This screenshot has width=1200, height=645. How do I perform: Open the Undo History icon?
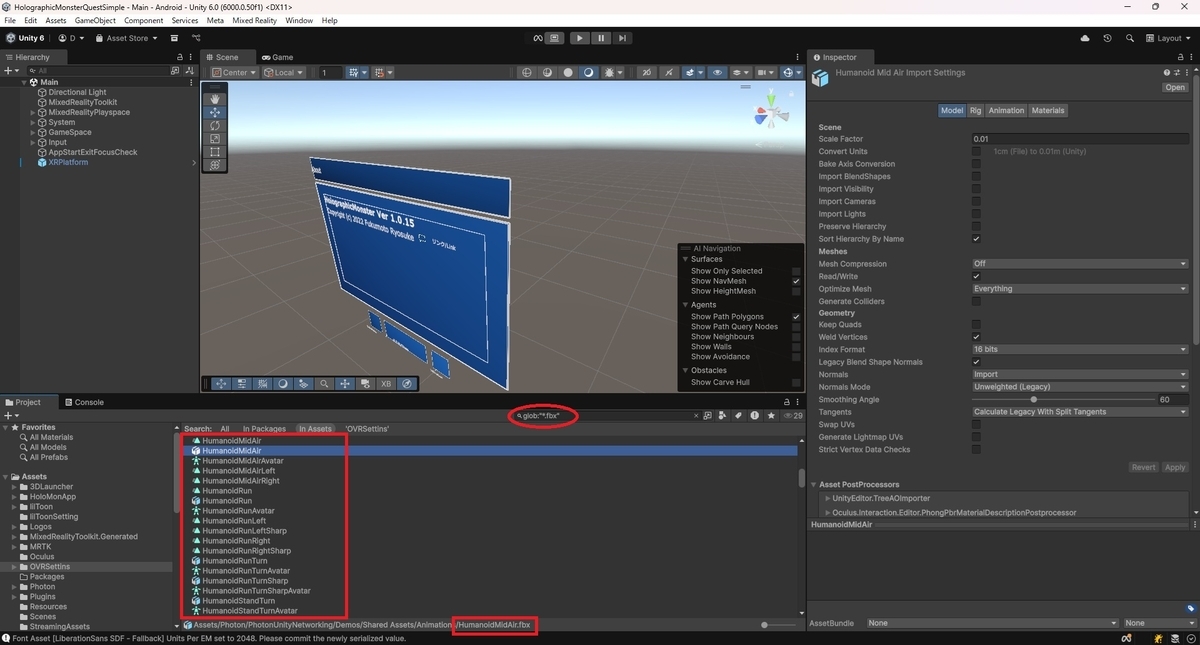click(x=1107, y=38)
